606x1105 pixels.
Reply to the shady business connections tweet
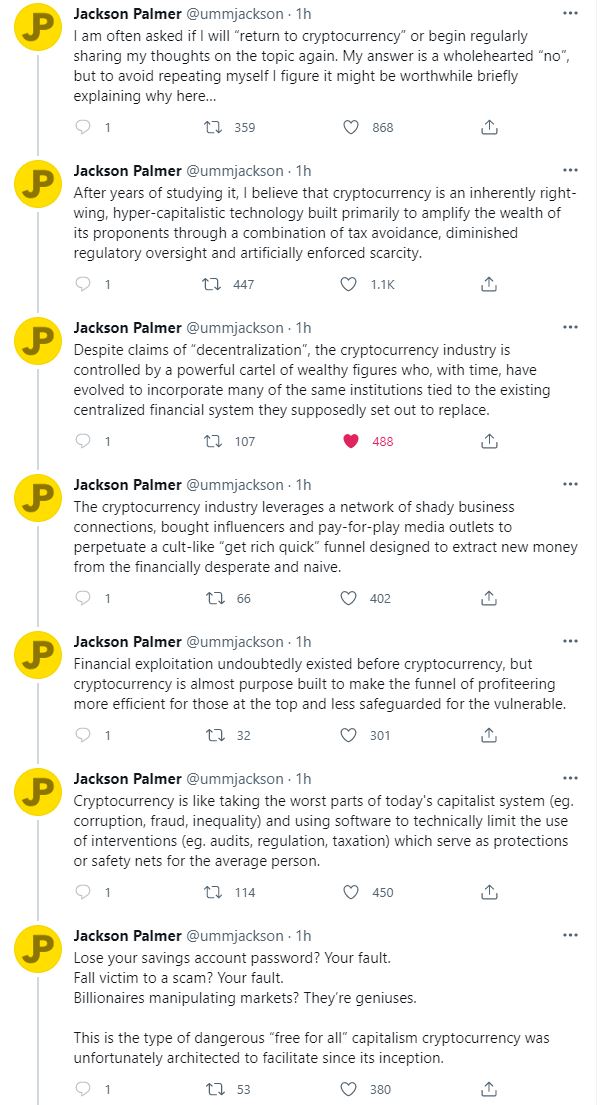pos(84,598)
